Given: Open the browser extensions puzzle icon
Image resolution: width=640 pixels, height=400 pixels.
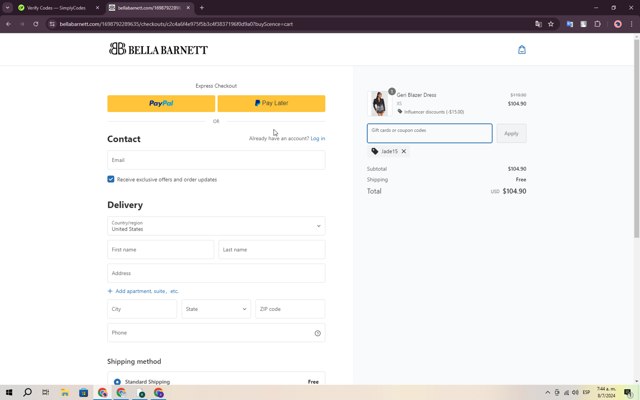Looking at the screenshot, I should pos(598,24).
